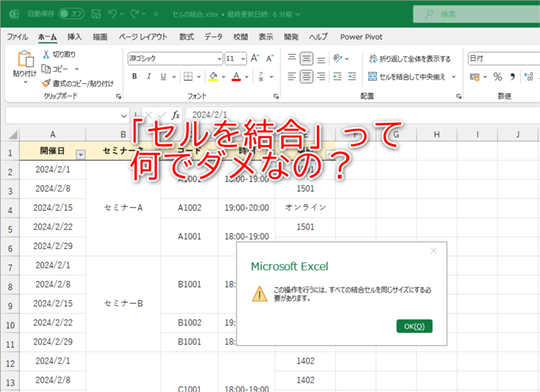Open Customize Quick Access Toolbar dropdown

(156, 14)
